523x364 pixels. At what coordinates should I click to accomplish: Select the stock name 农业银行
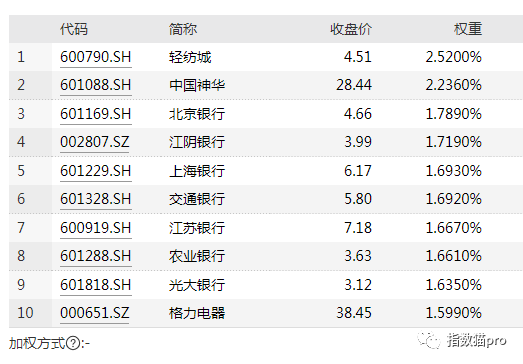pyautogui.click(x=197, y=256)
